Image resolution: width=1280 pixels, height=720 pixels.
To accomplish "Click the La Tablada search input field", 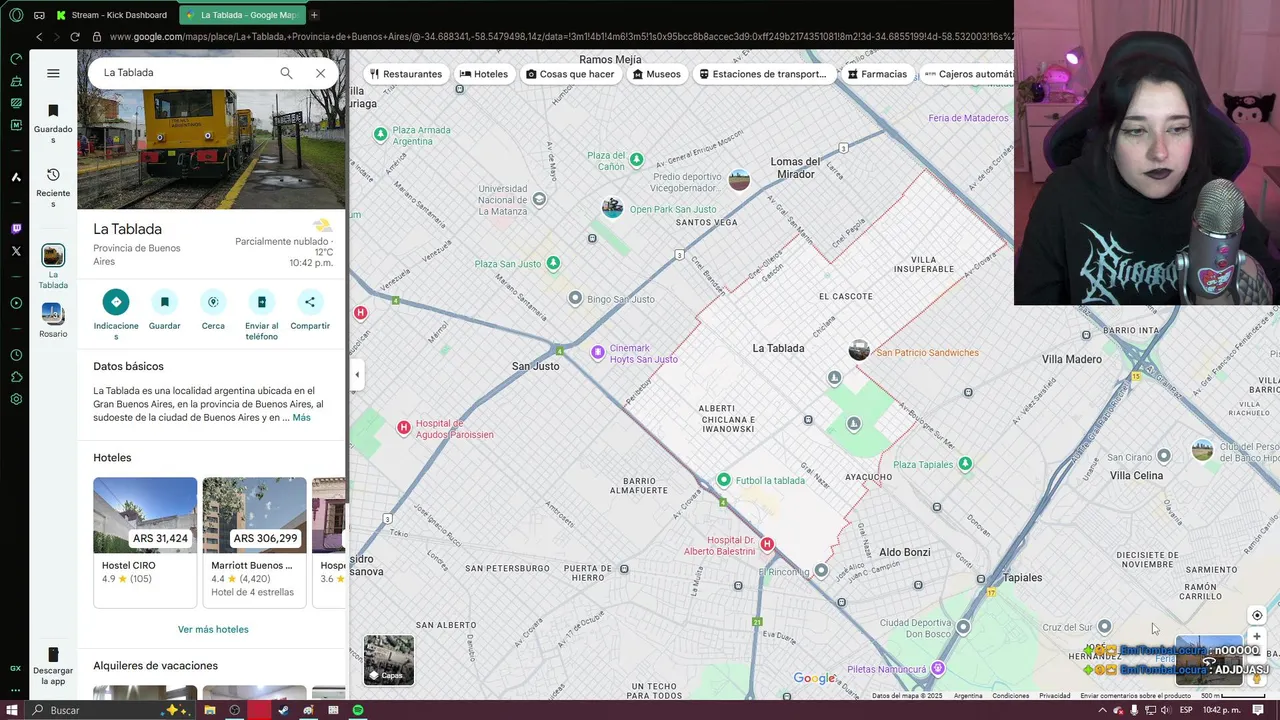I will (185, 73).
